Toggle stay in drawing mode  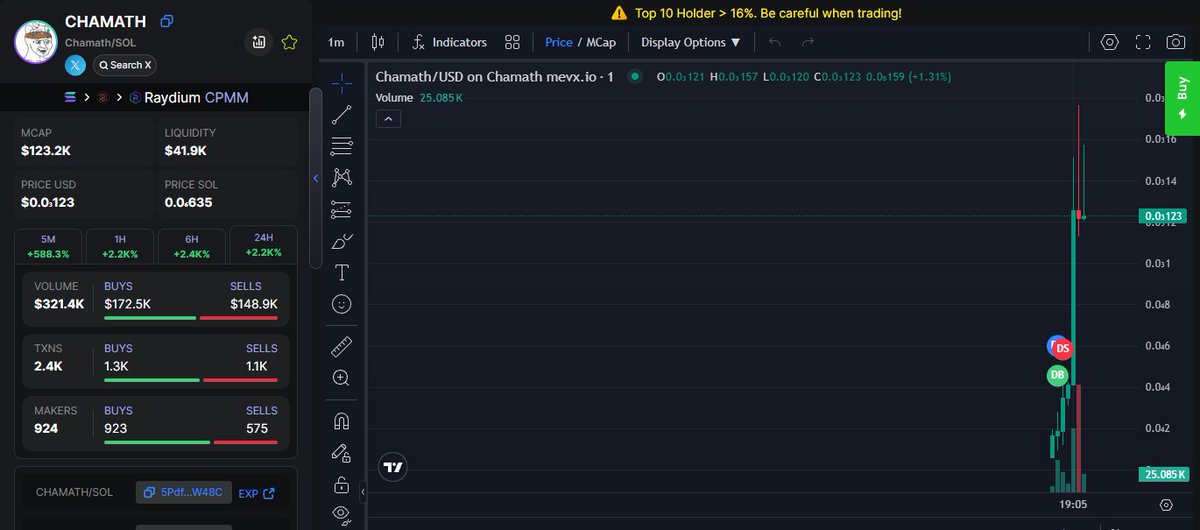click(341, 453)
